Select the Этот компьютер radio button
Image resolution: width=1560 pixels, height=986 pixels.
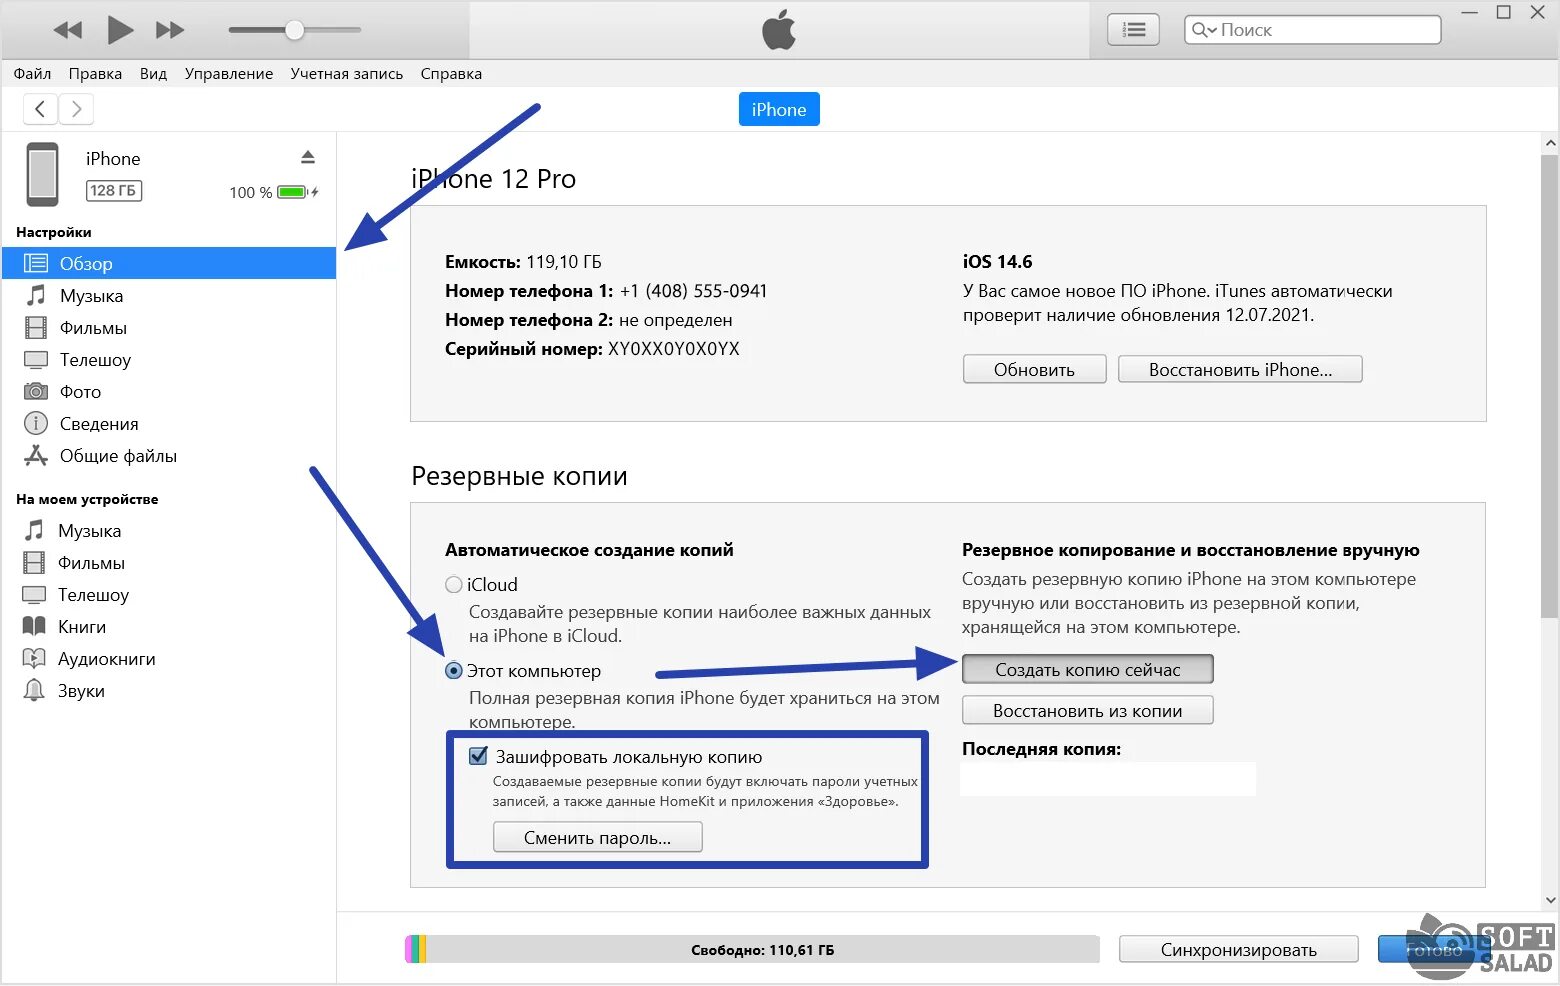click(x=454, y=670)
